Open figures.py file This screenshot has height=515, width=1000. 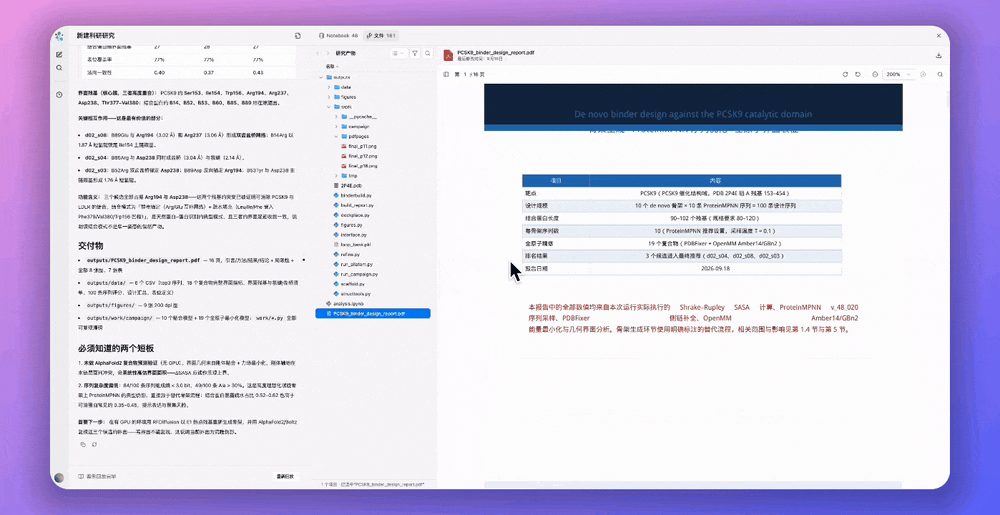coord(348,225)
